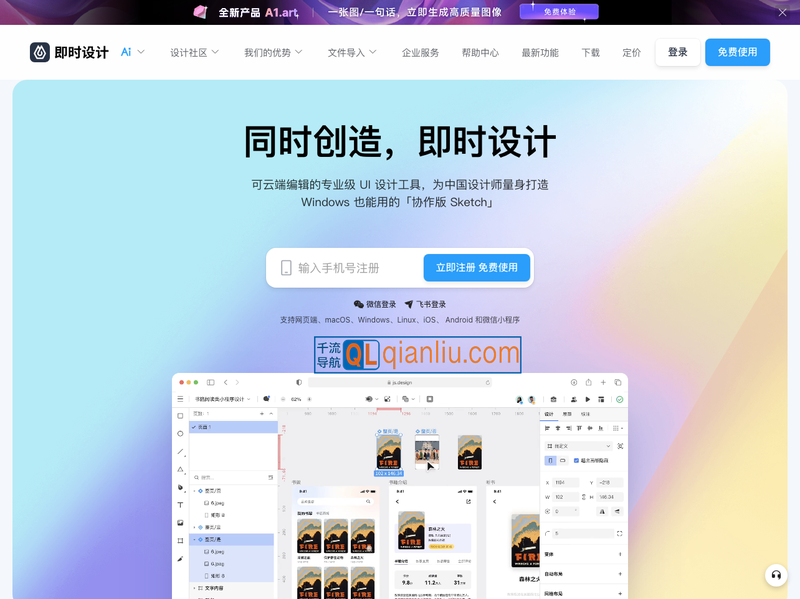This screenshot has height=599, width=800.
Task: Toggle the landscape orientation button in the design panel
Action: (x=562, y=460)
